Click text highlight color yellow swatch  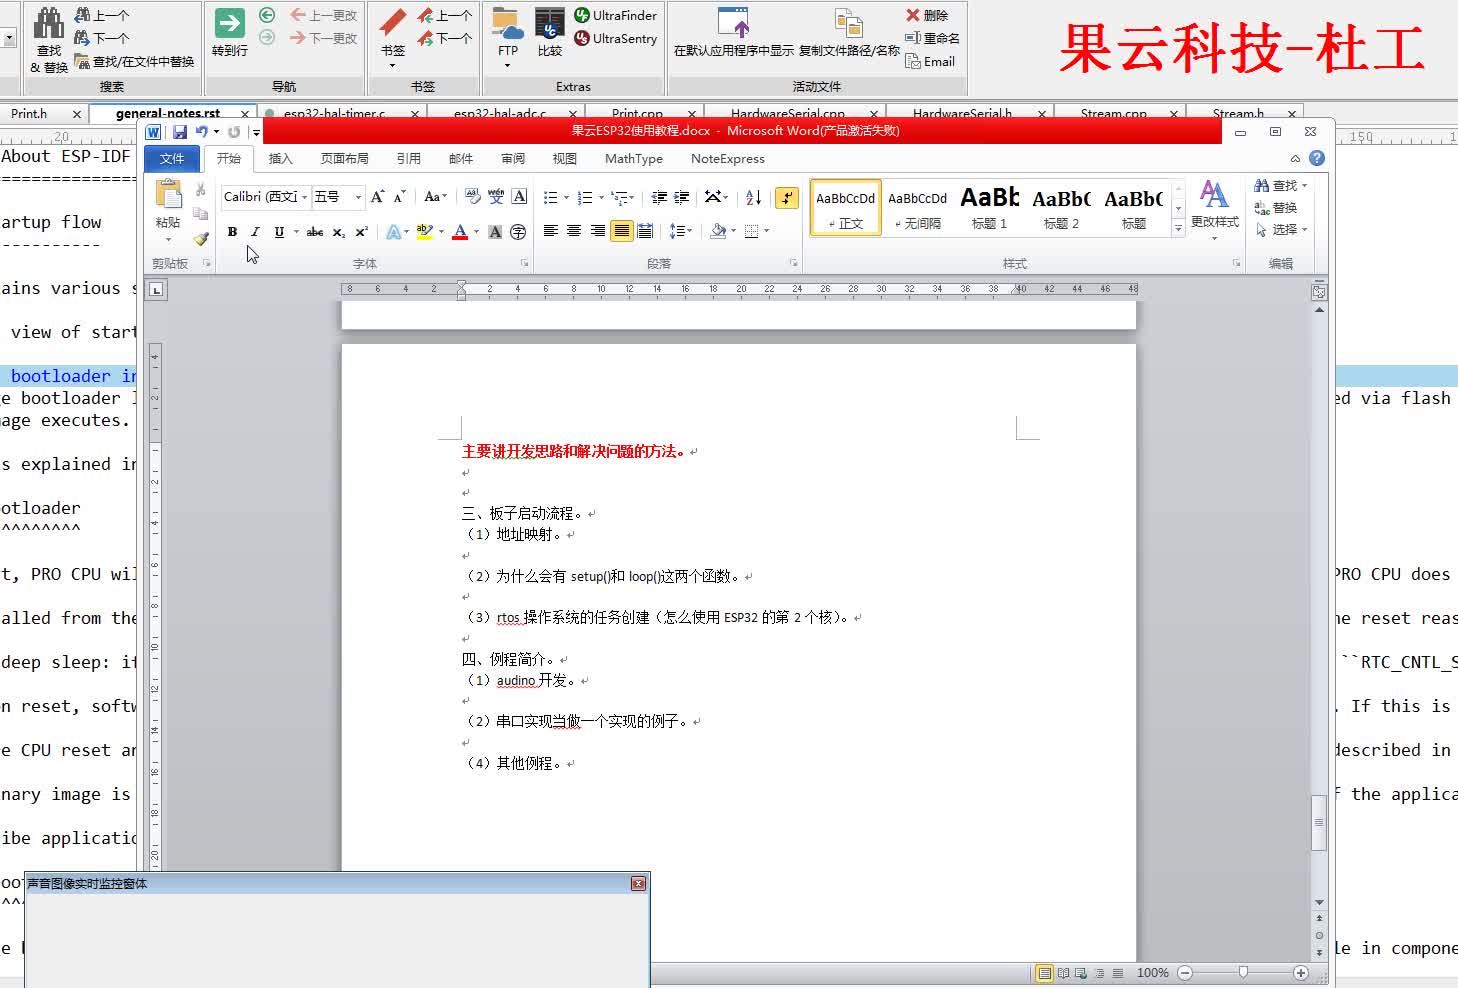424,231
